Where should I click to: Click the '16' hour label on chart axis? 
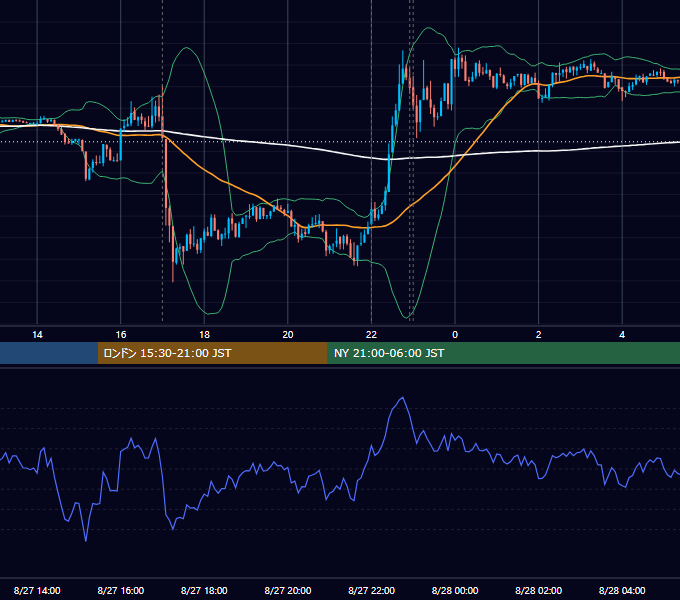pyautogui.click(x=121, y=335)
